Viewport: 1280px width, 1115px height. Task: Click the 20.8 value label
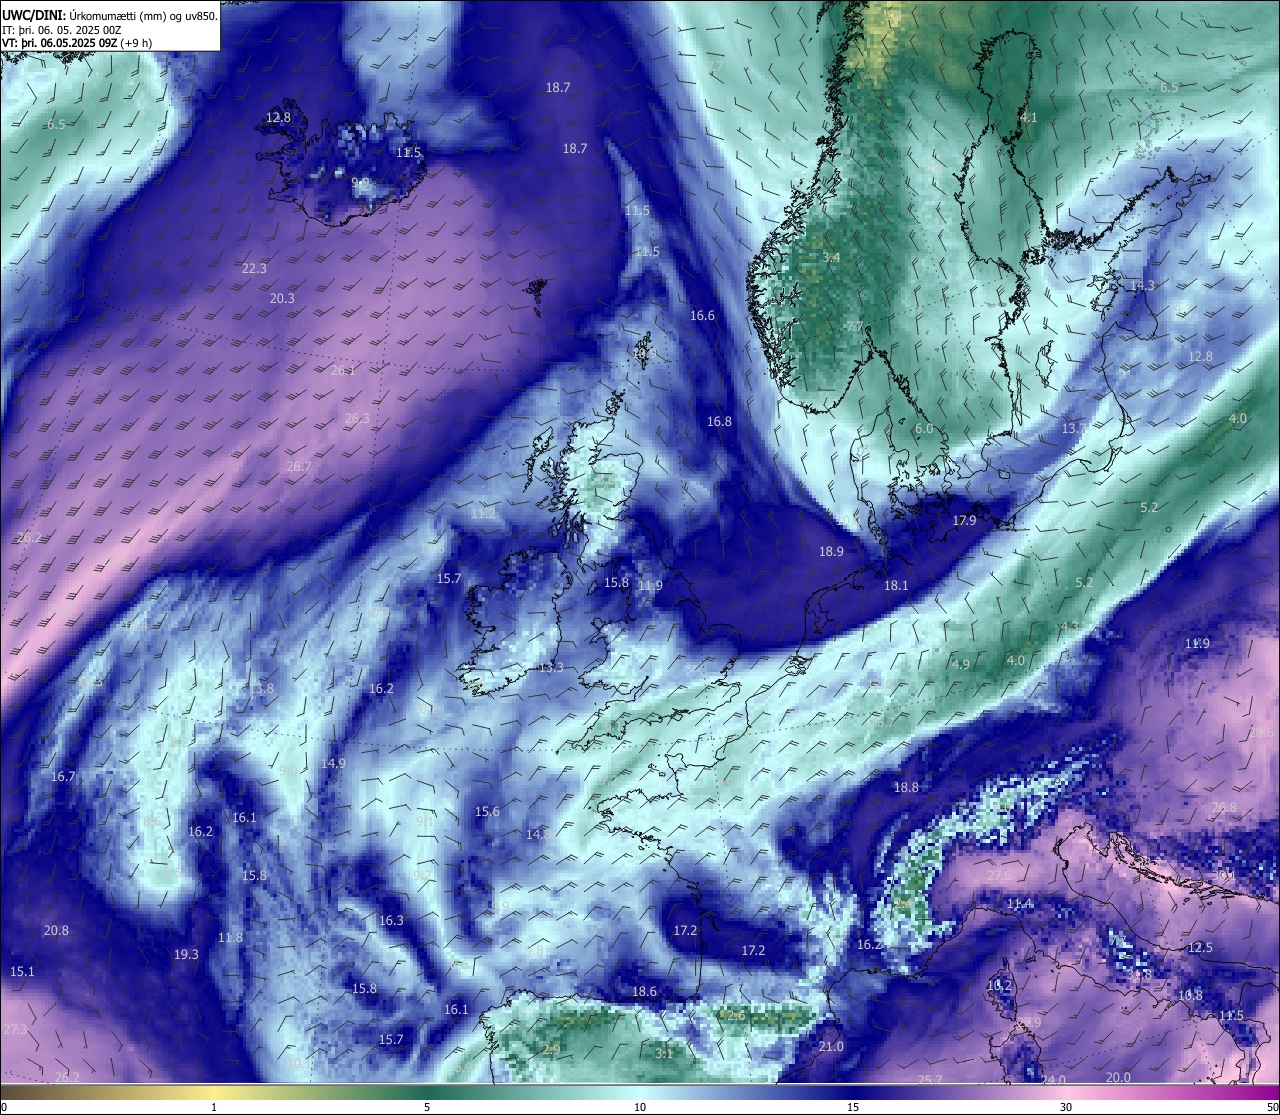(56, 930)
